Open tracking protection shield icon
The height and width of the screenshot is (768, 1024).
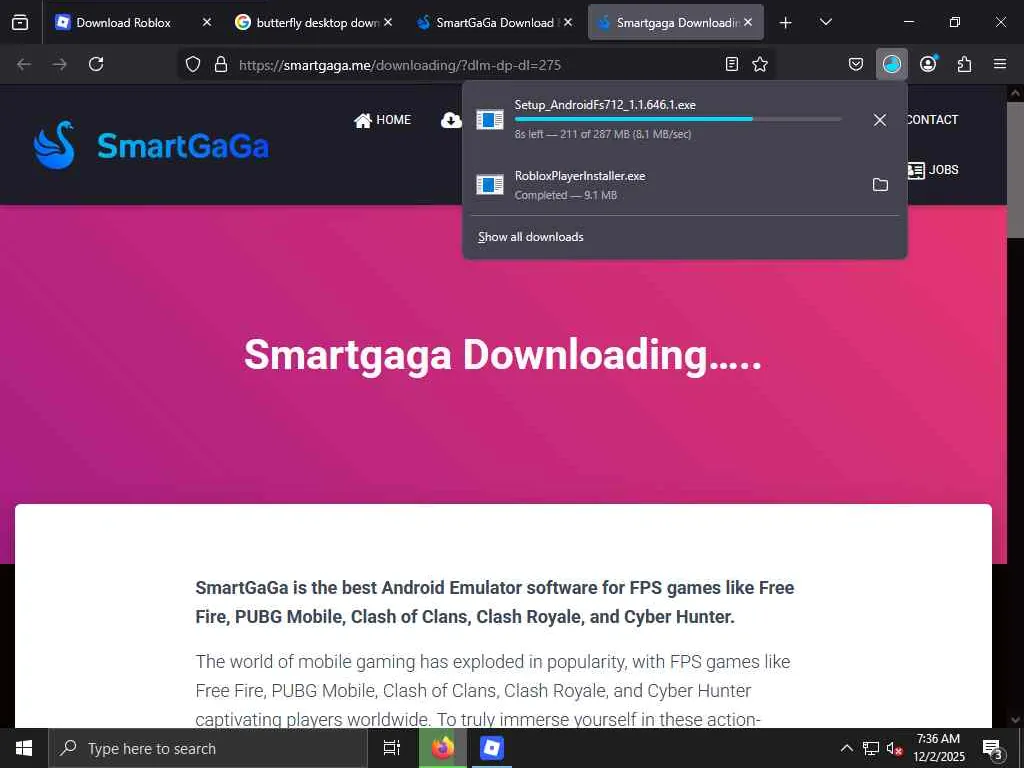[193, 64]
